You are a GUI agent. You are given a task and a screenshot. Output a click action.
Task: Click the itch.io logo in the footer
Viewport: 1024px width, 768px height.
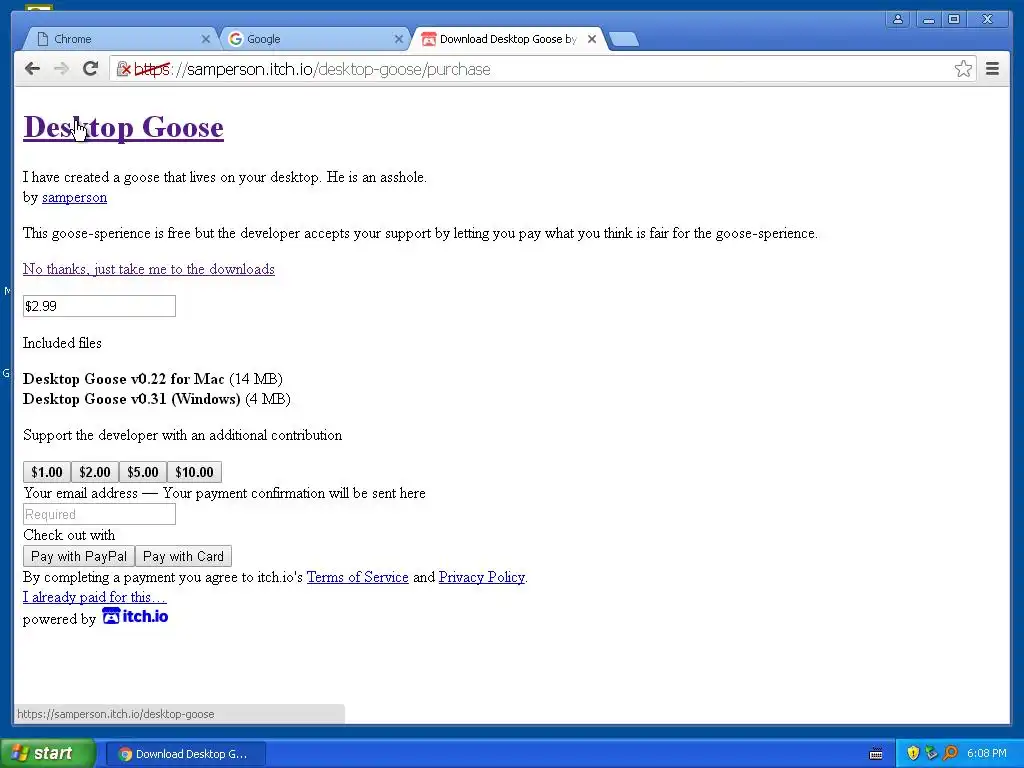tap(135, 616)
